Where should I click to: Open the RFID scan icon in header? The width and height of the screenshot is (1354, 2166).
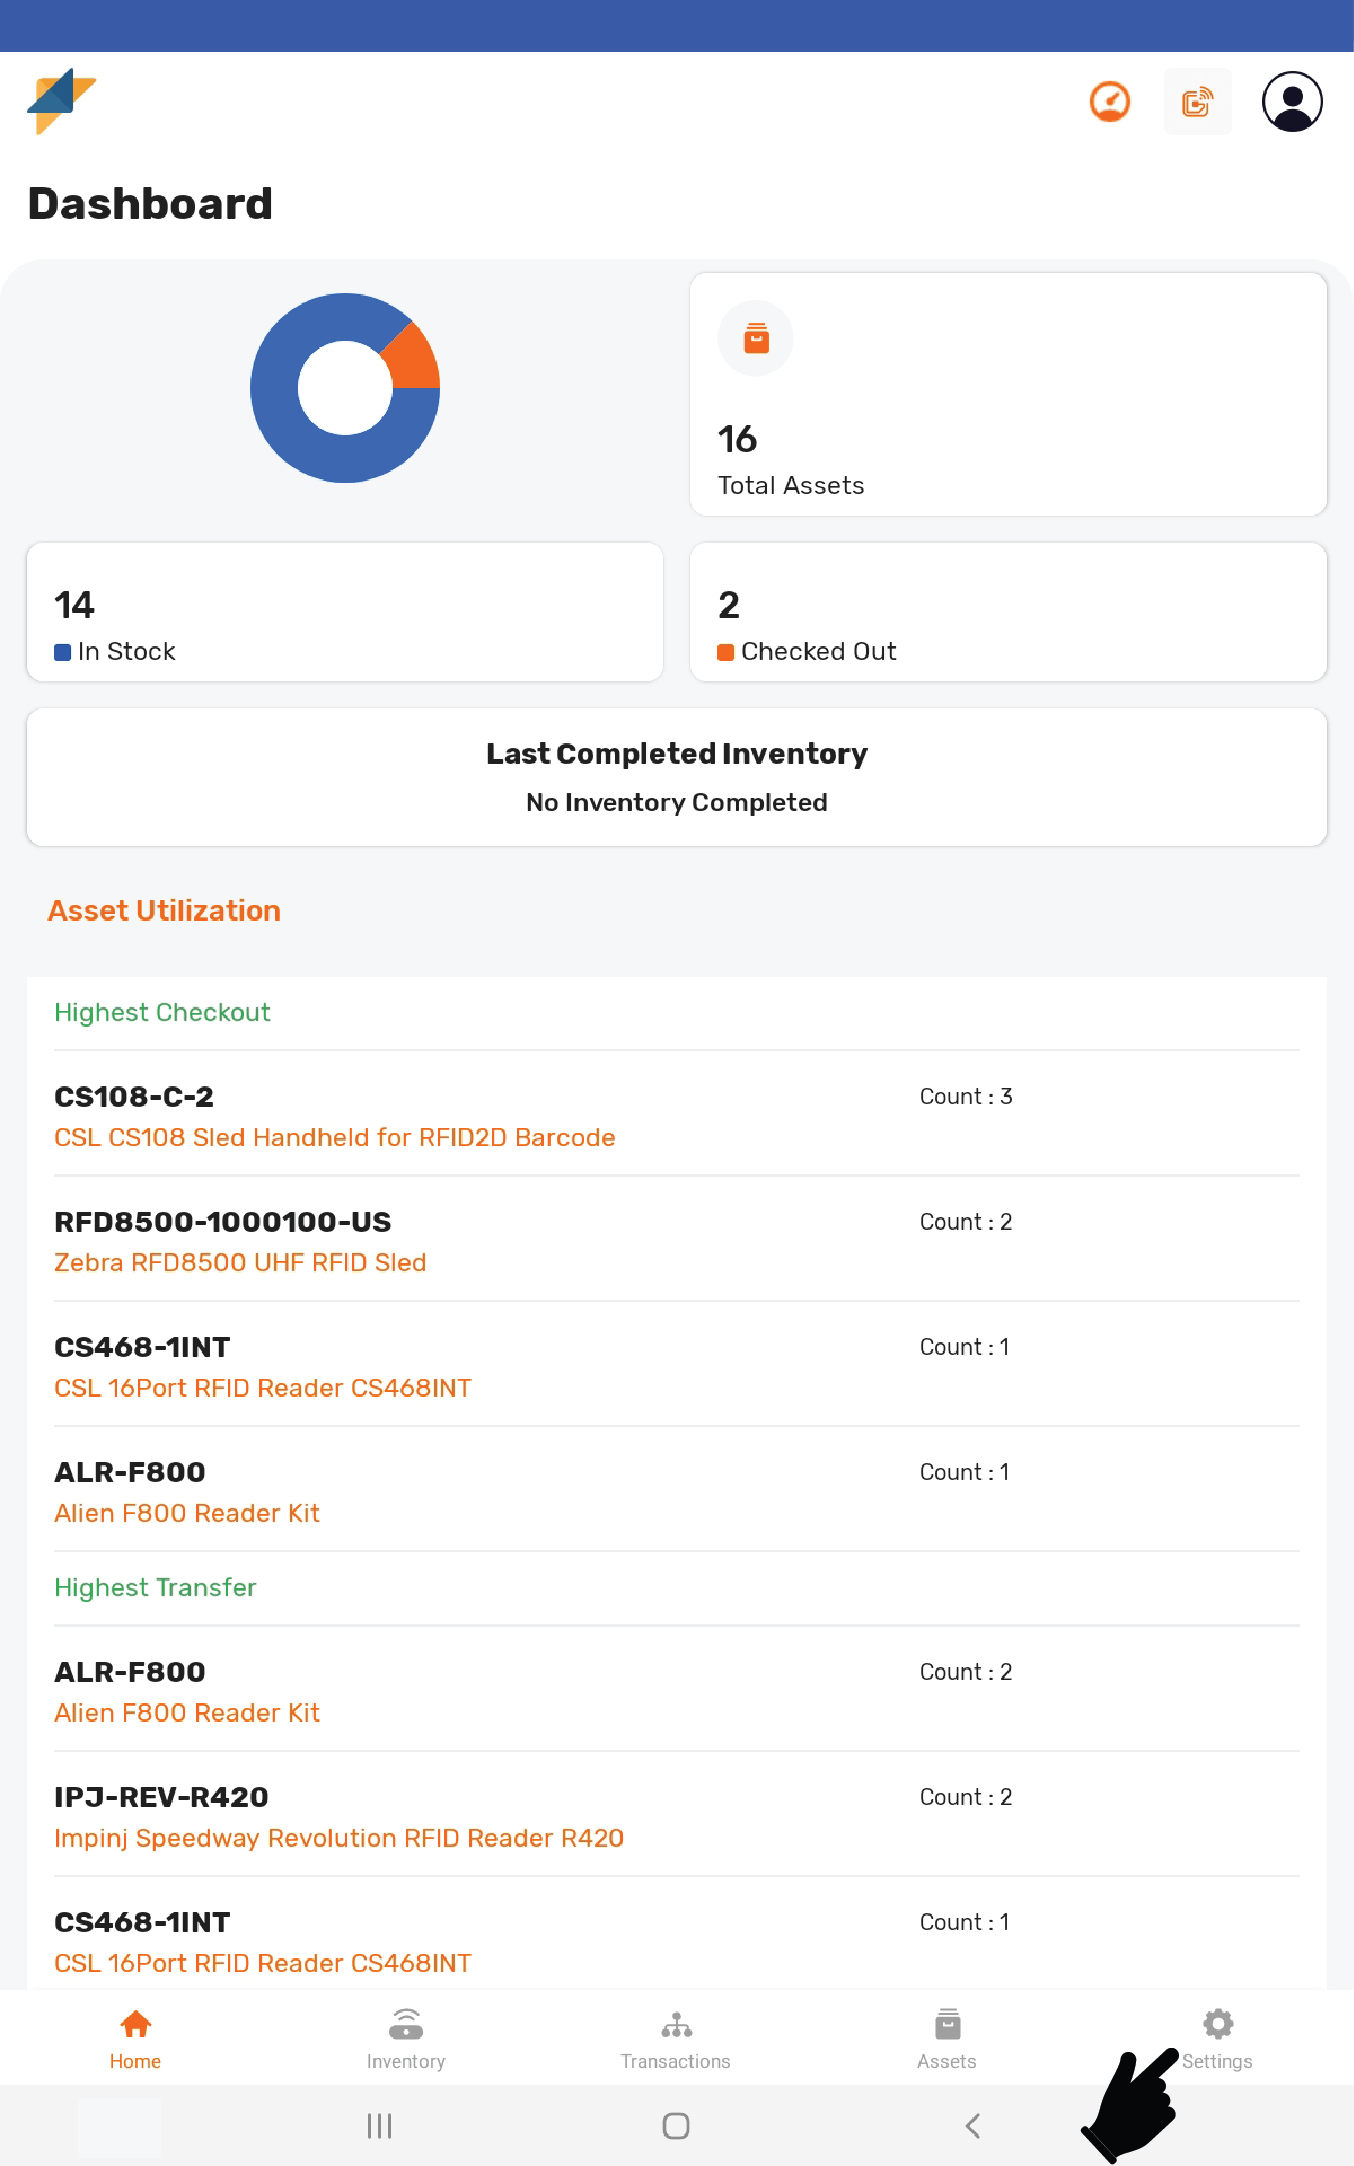pos(1197,102)
